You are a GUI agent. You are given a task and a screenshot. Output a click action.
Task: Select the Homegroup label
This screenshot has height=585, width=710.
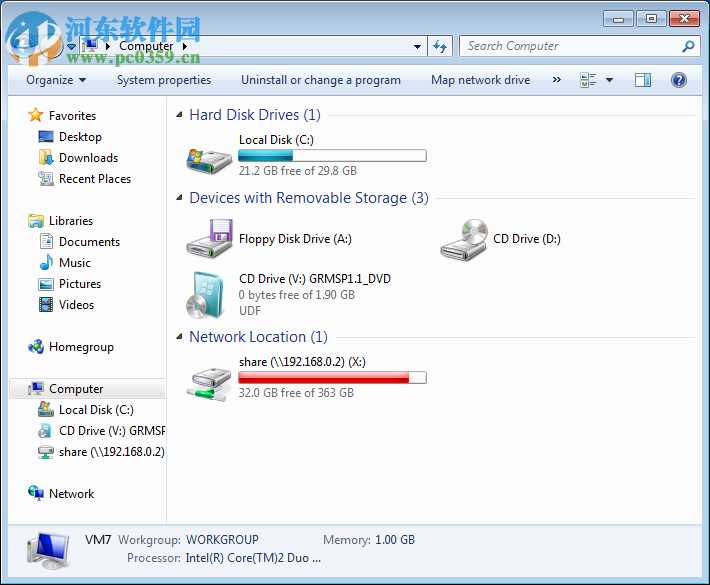pos(81,347)
